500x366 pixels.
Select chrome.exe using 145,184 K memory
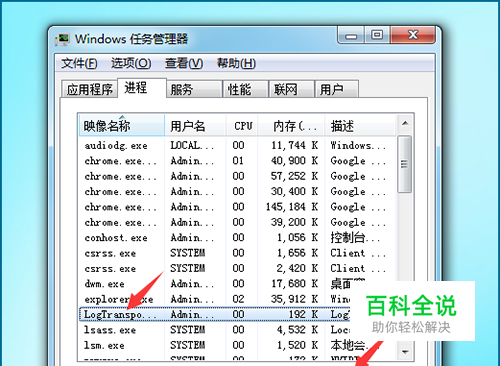tap(238, 207)
